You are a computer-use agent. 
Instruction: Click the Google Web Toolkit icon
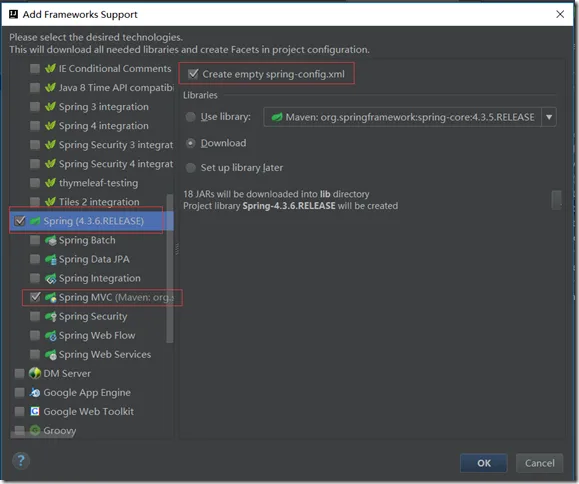pyautogui.click(x=35, y=411)
